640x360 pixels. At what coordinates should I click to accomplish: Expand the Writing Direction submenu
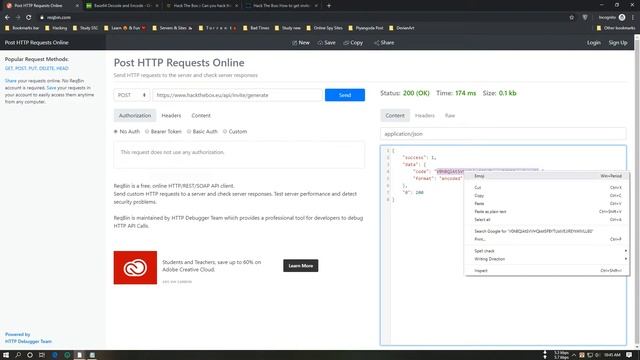click(x=547, y=259)
